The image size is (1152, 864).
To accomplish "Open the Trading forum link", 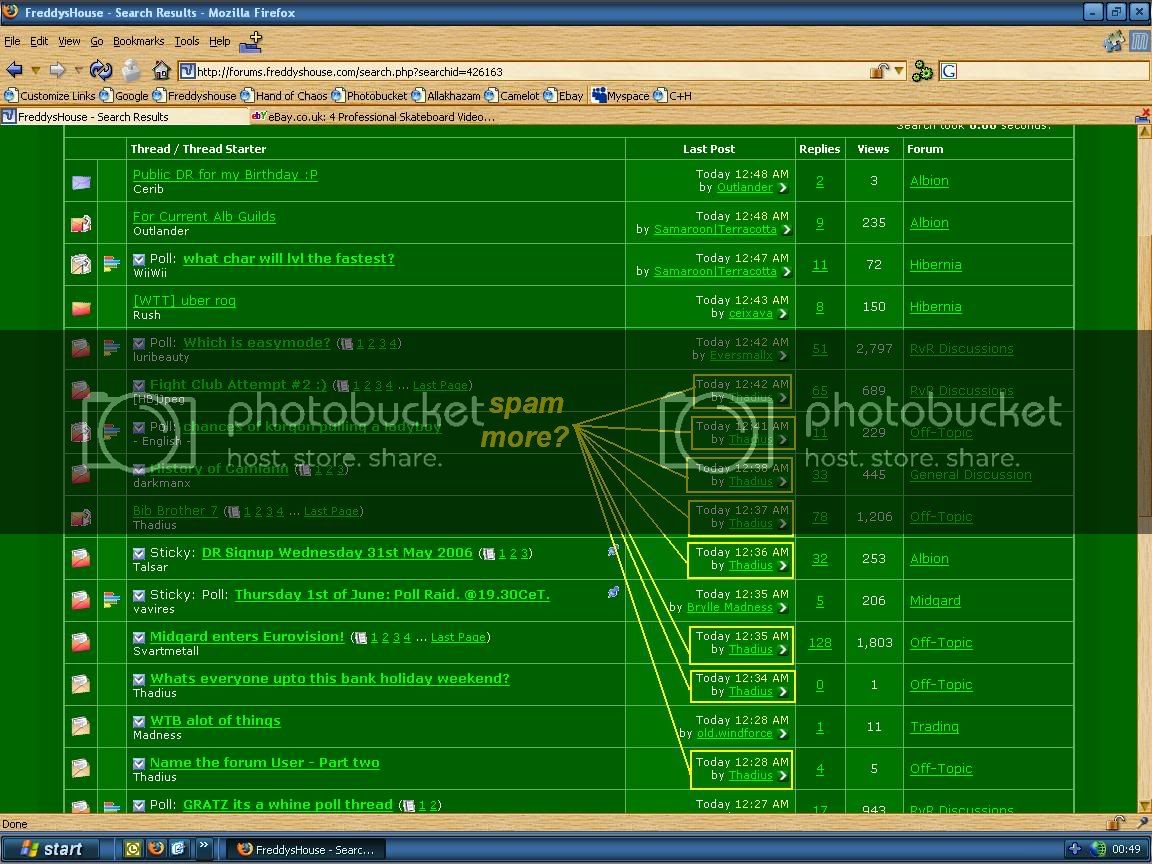I will [935, 727].
